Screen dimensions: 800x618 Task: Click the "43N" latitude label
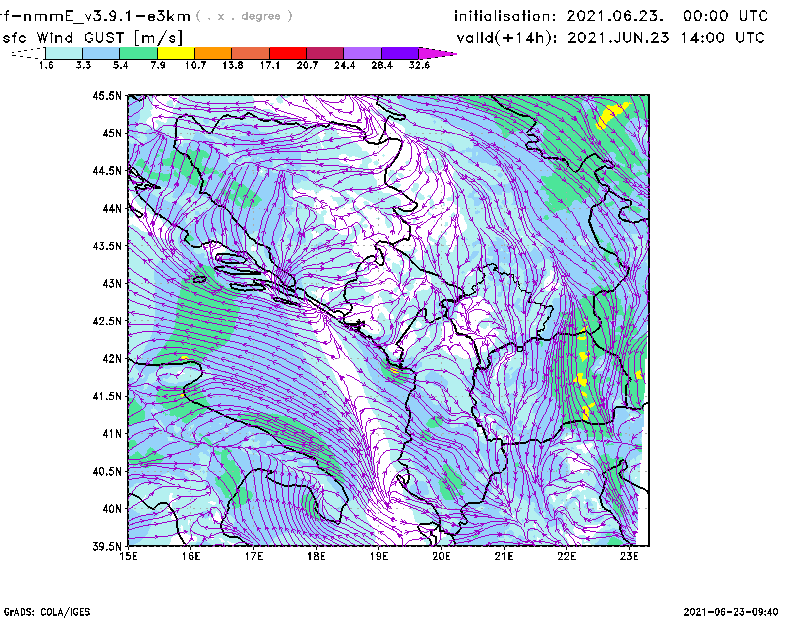click(x=112, y=283)
